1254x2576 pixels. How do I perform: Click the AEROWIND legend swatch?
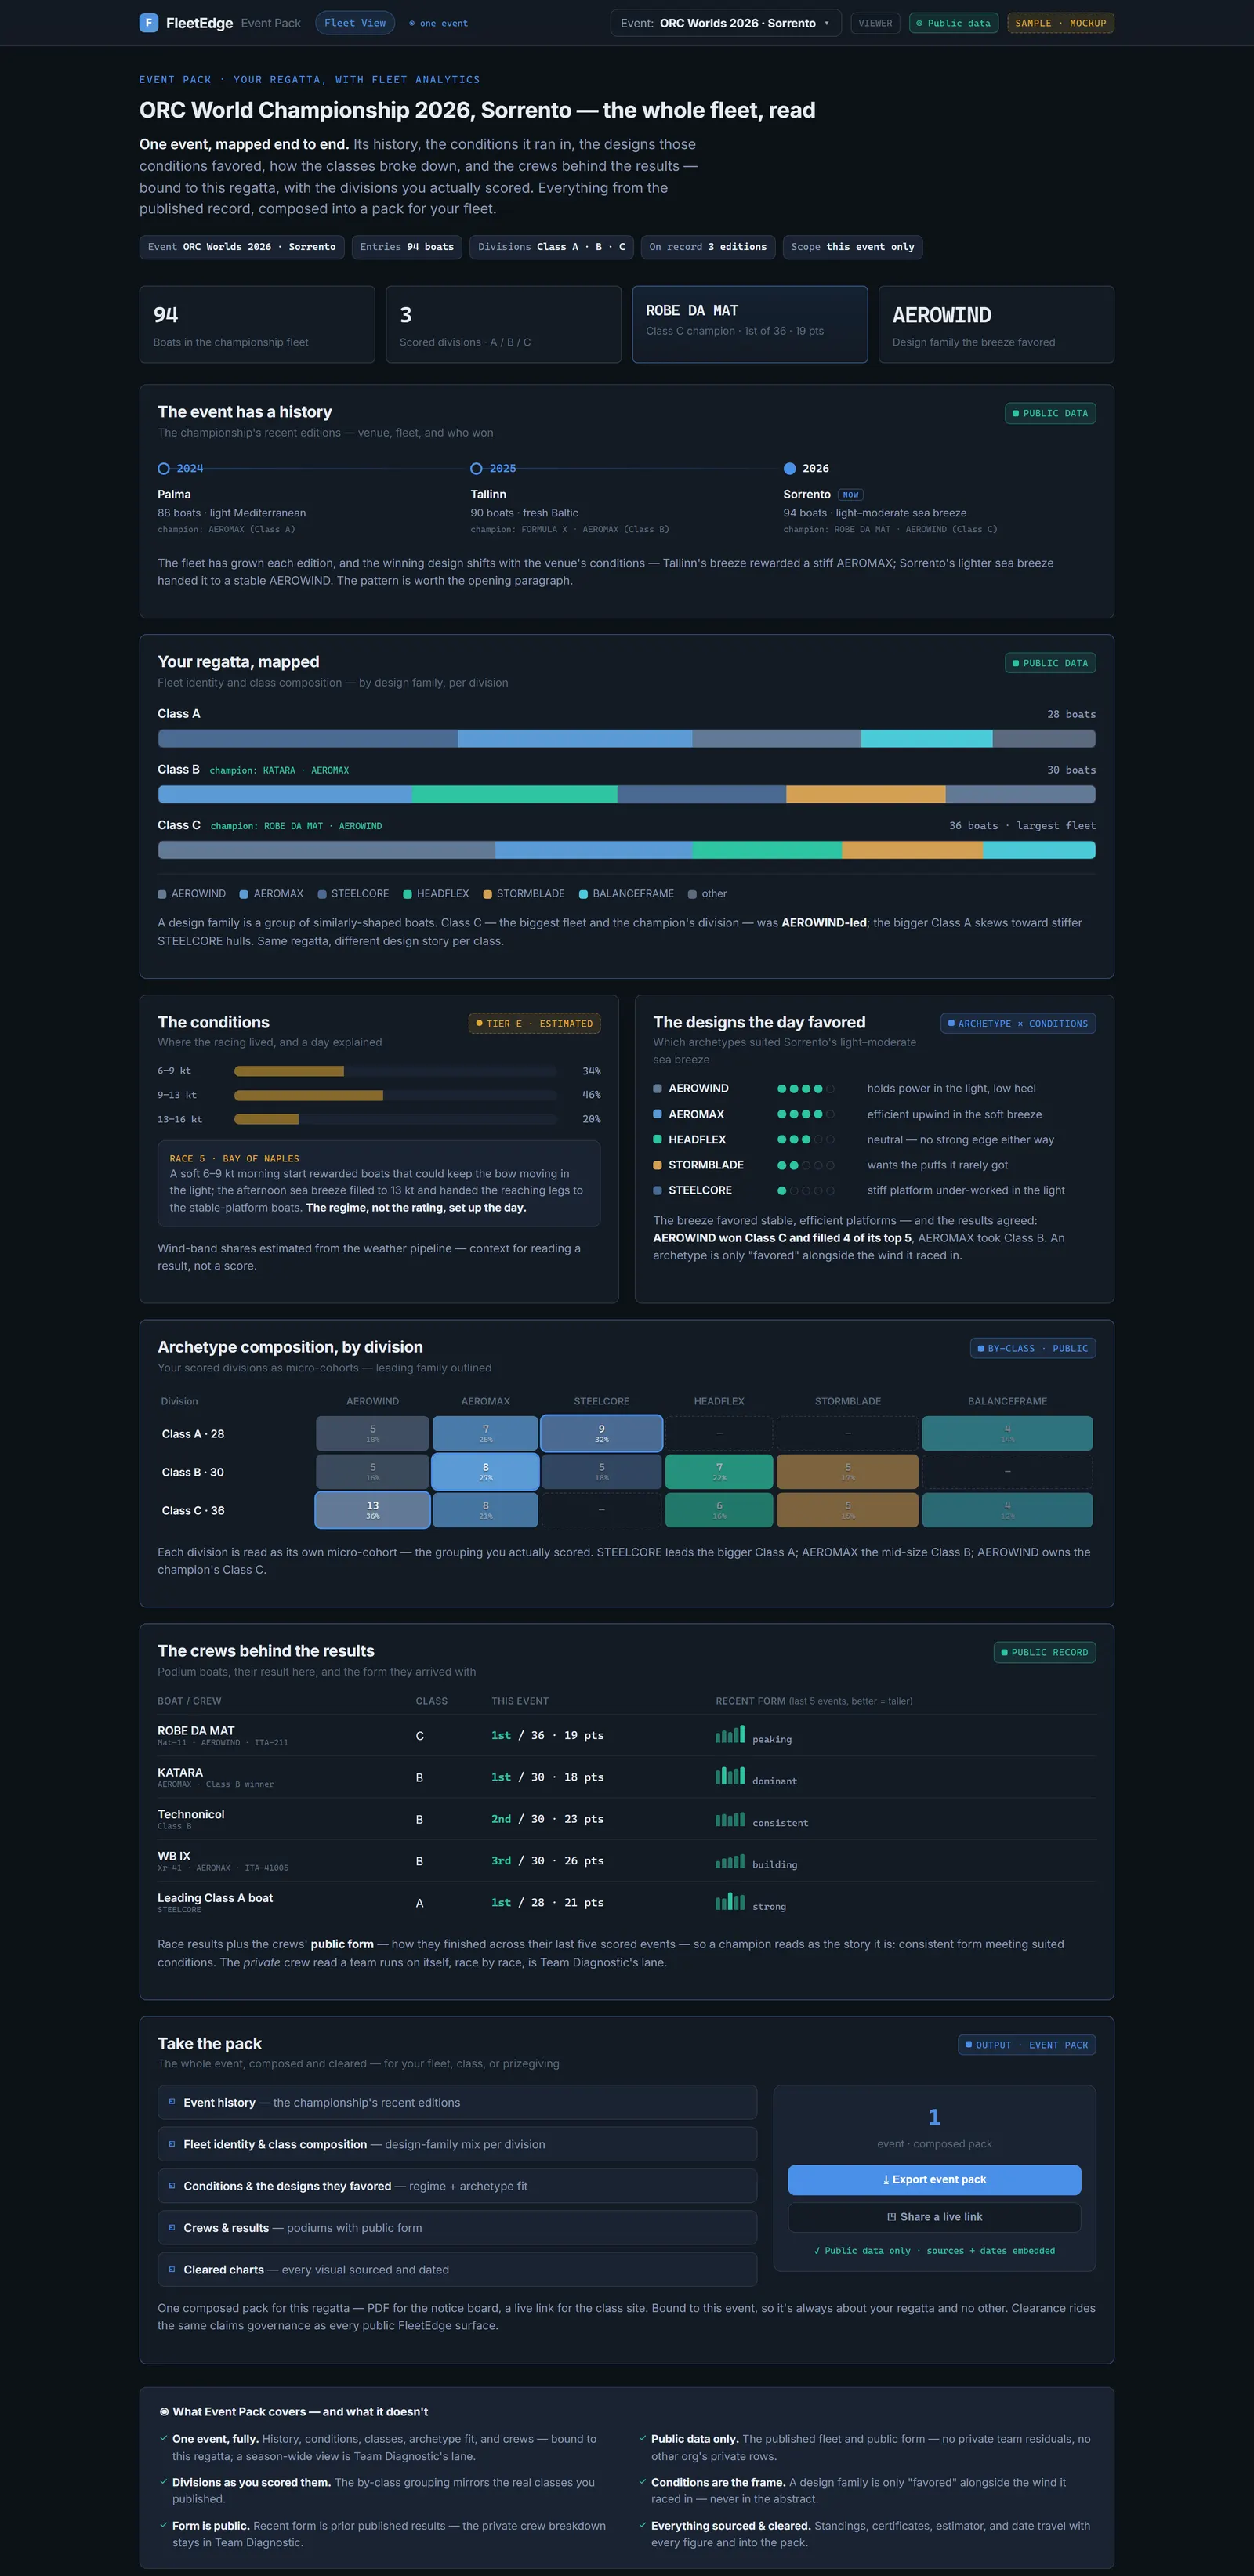tap(162, 895)
